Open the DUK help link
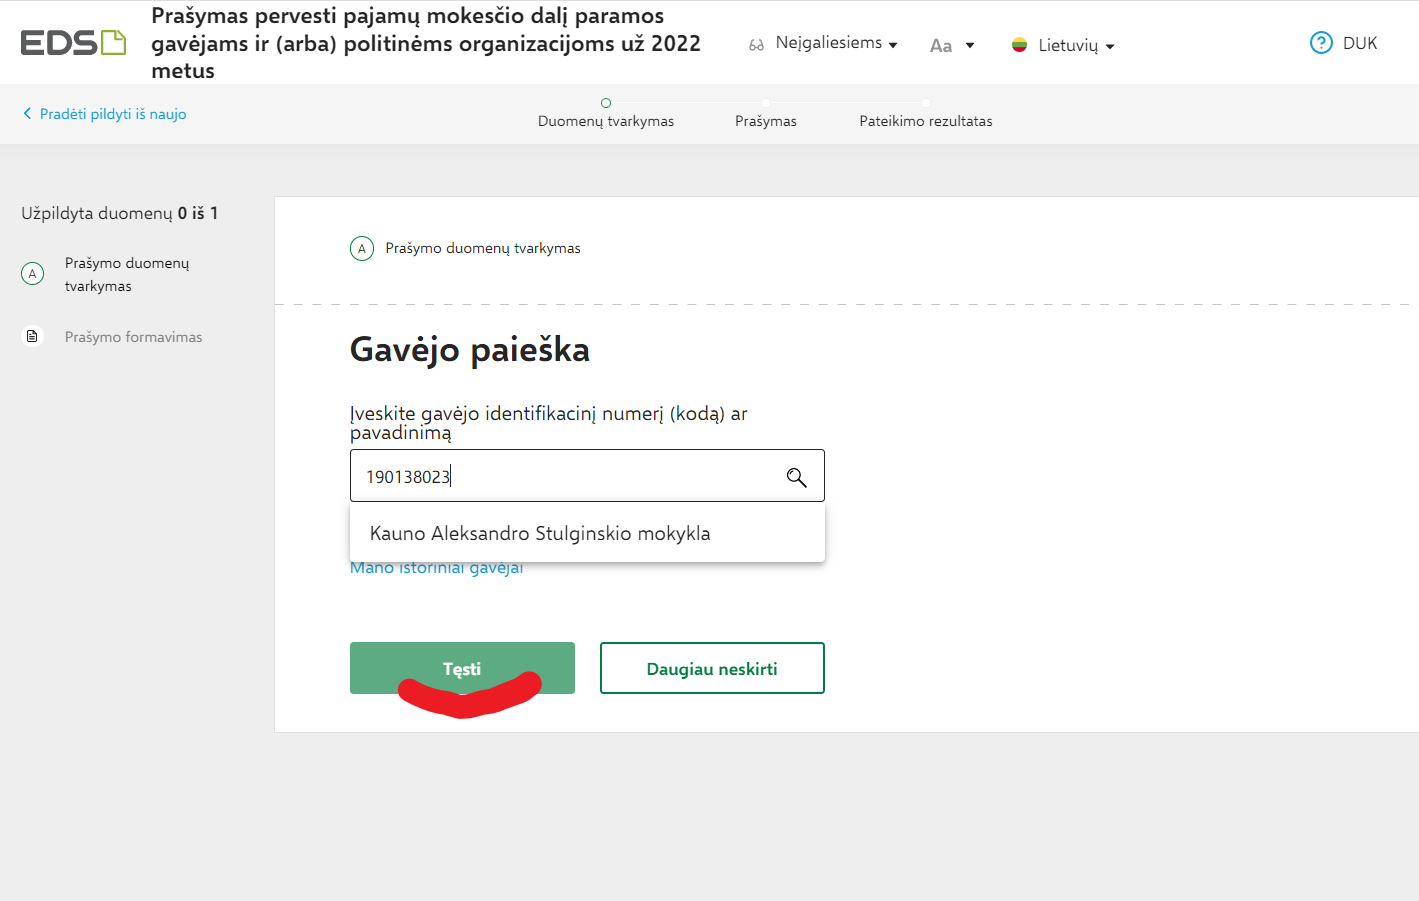This screenshot has width=1419, height=901. [1360, 43]
